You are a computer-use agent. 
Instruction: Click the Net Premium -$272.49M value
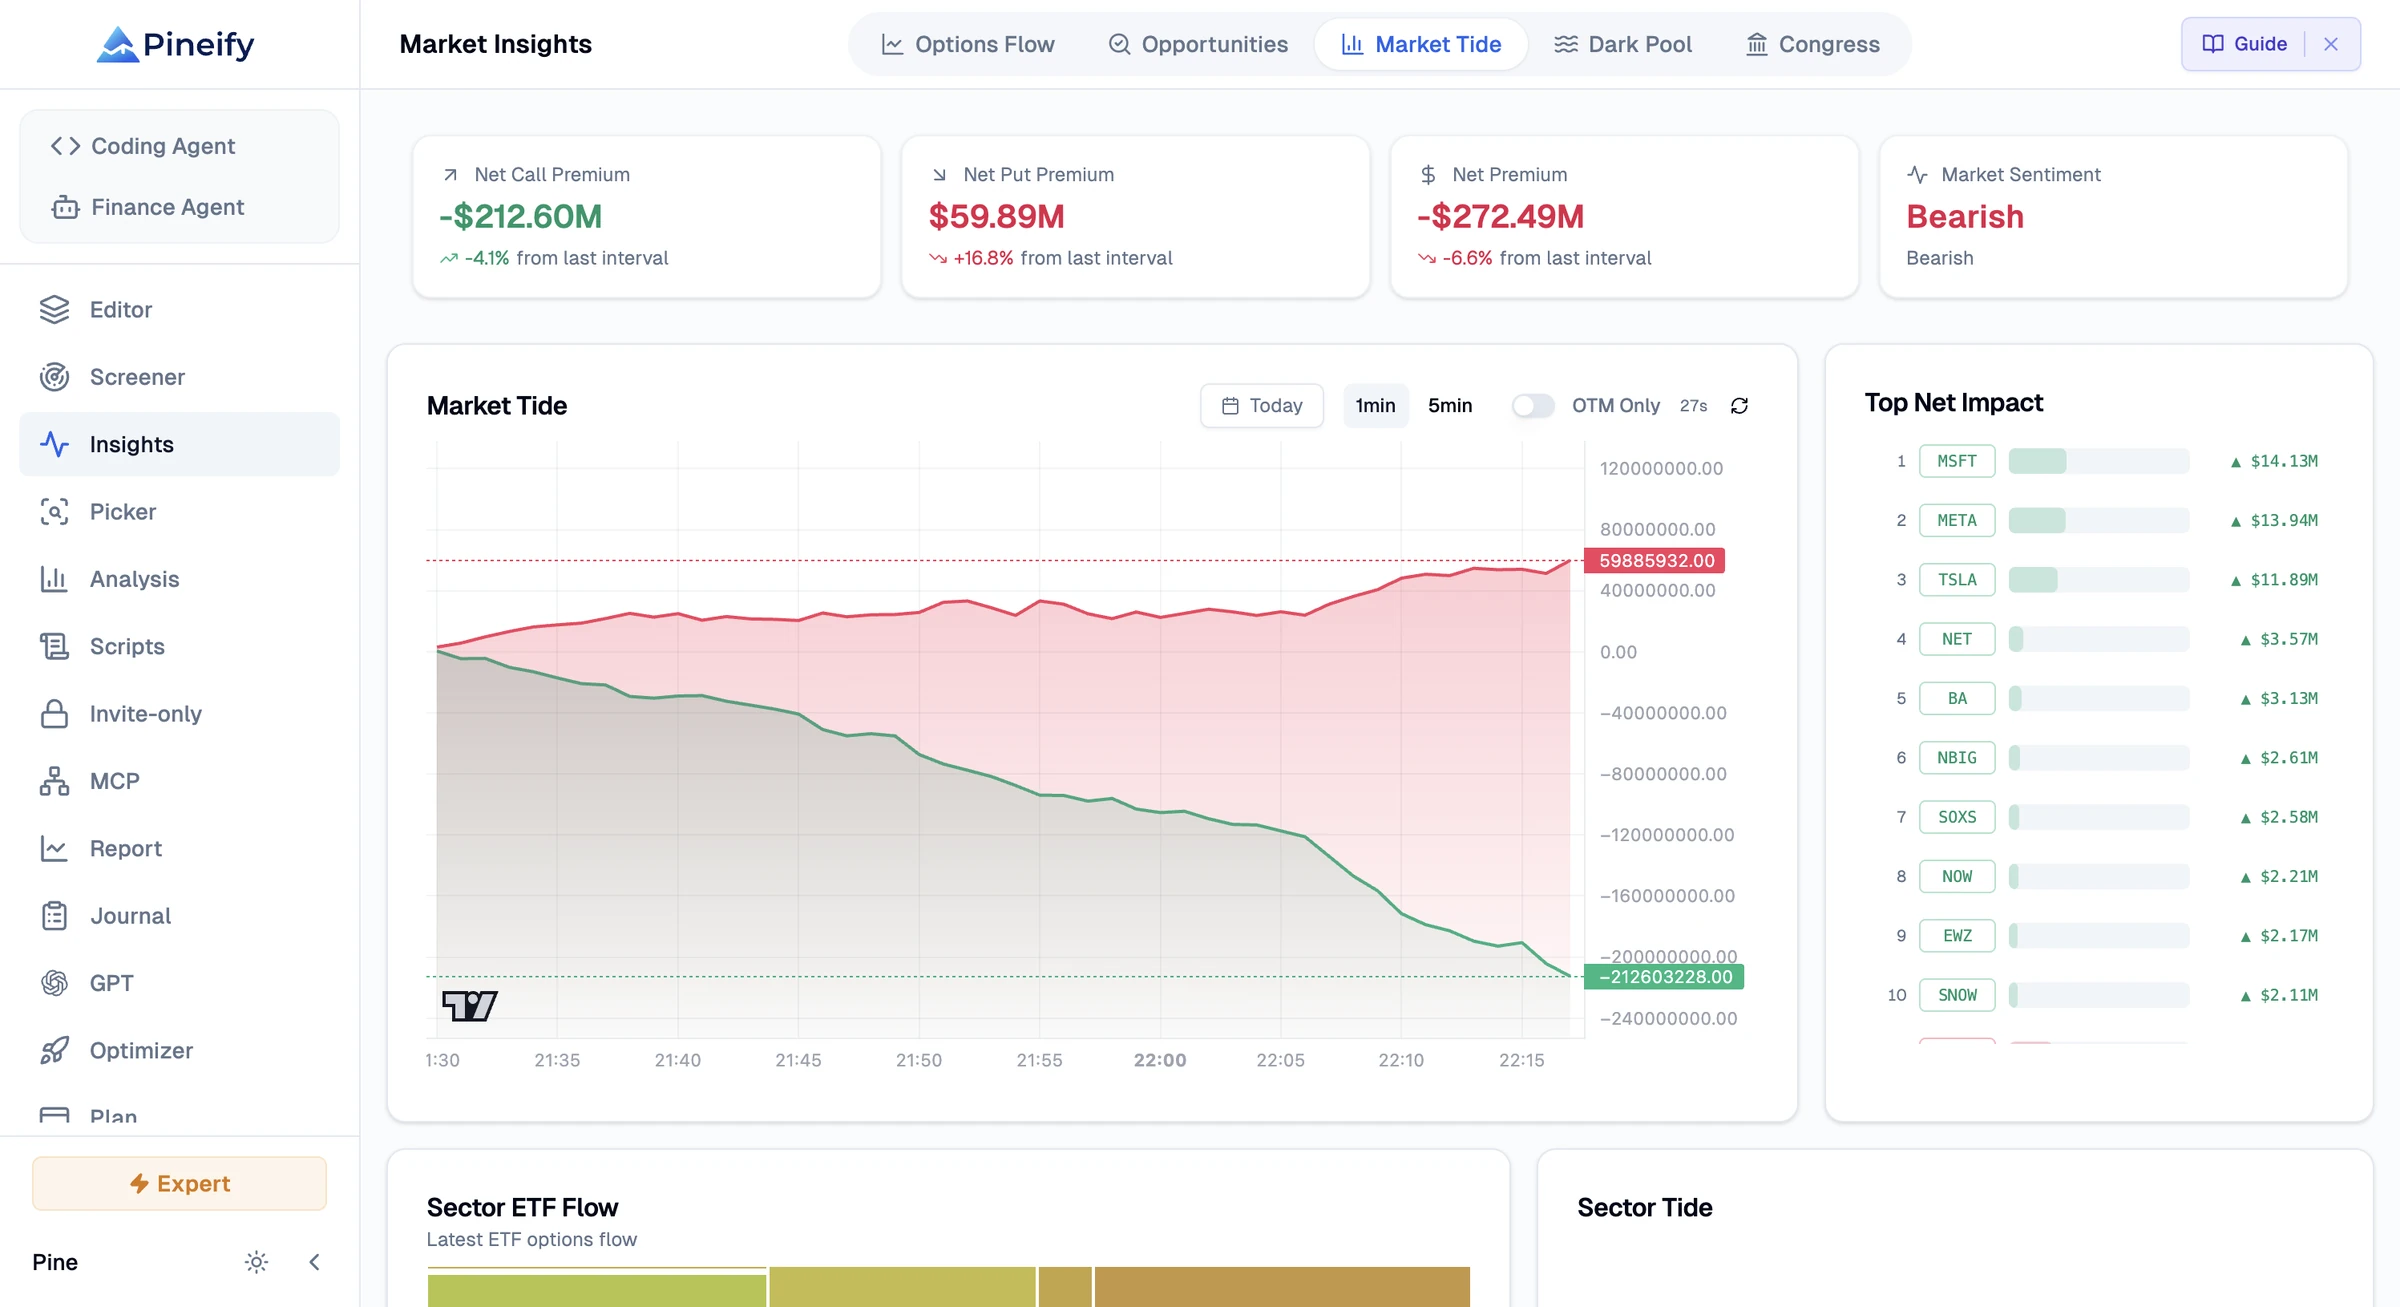[1500, 217]
